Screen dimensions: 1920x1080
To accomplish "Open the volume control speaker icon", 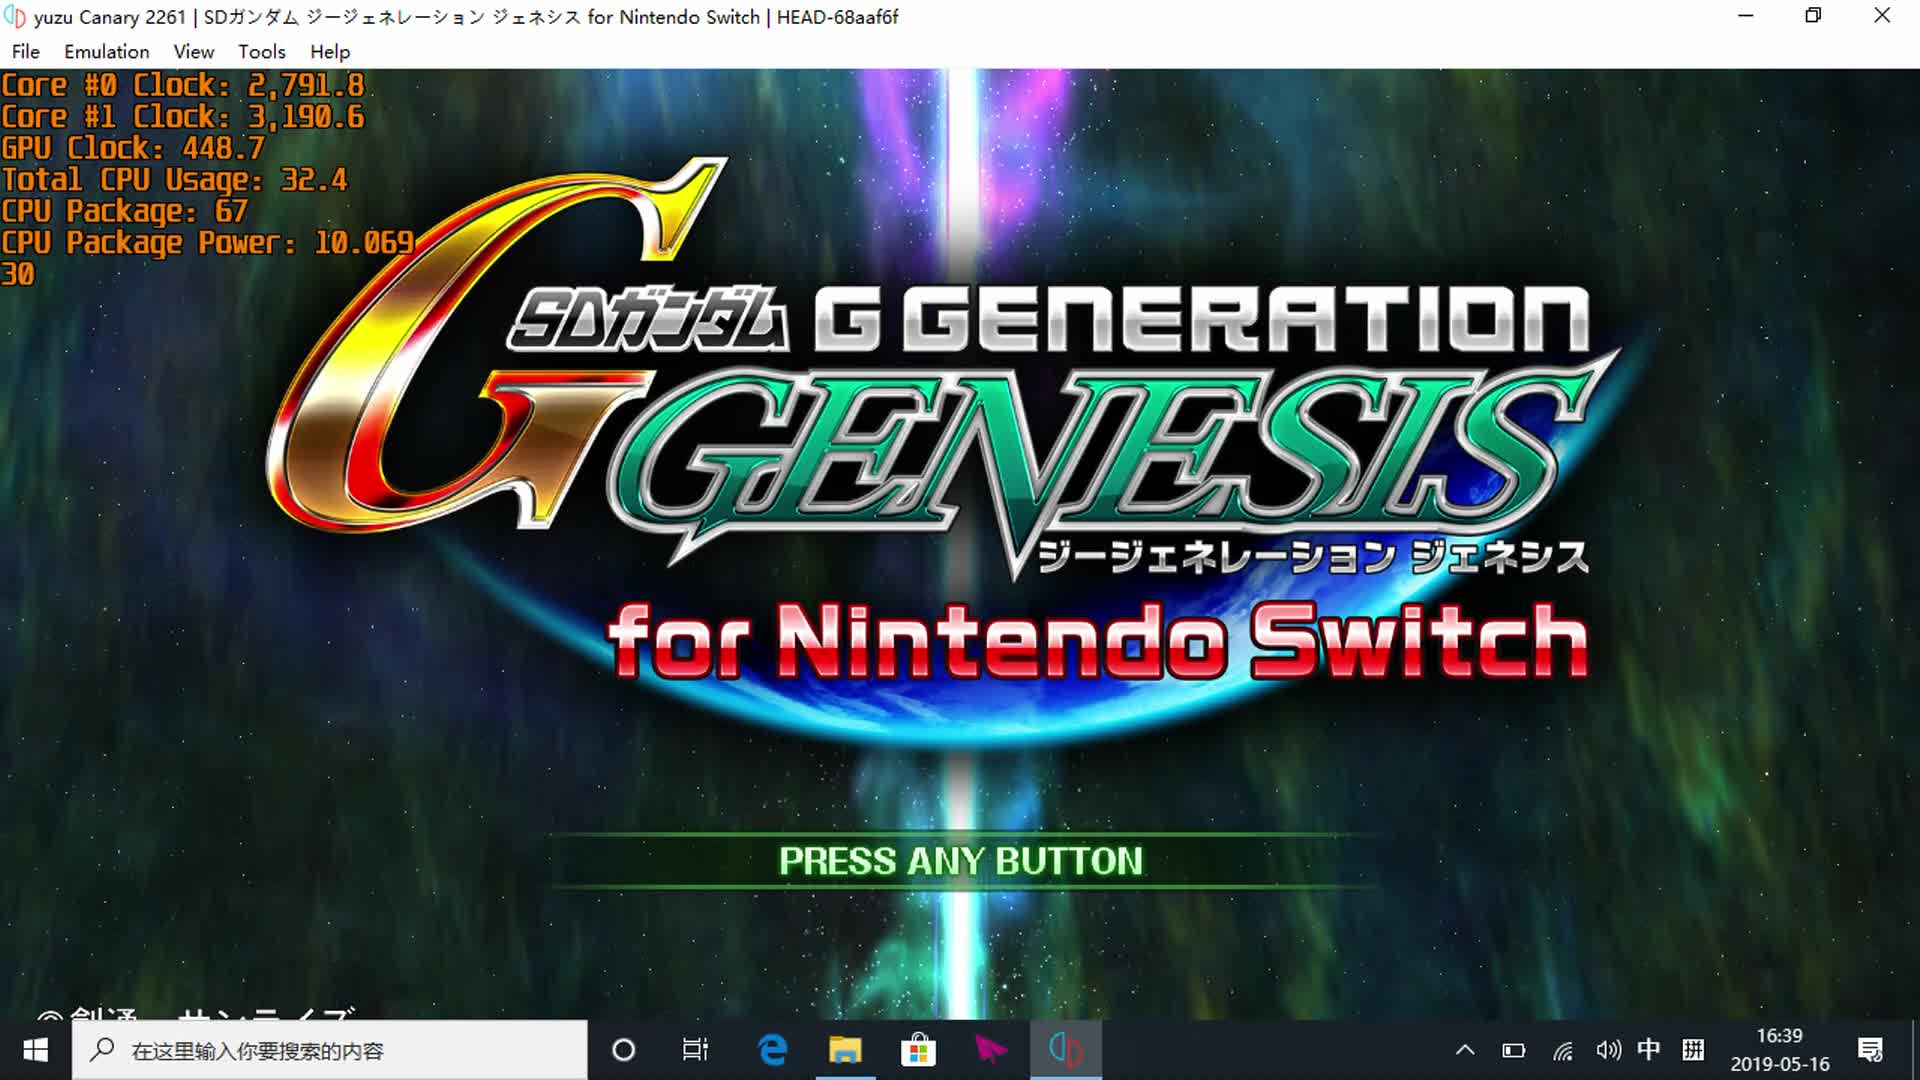I will coord(1607,1050).
